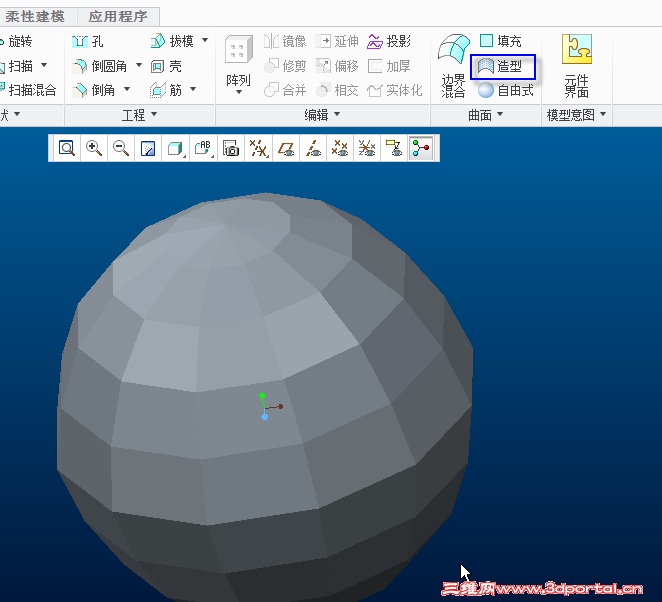Select the 扫描 (Sweep) tool

tap(16, 66)
